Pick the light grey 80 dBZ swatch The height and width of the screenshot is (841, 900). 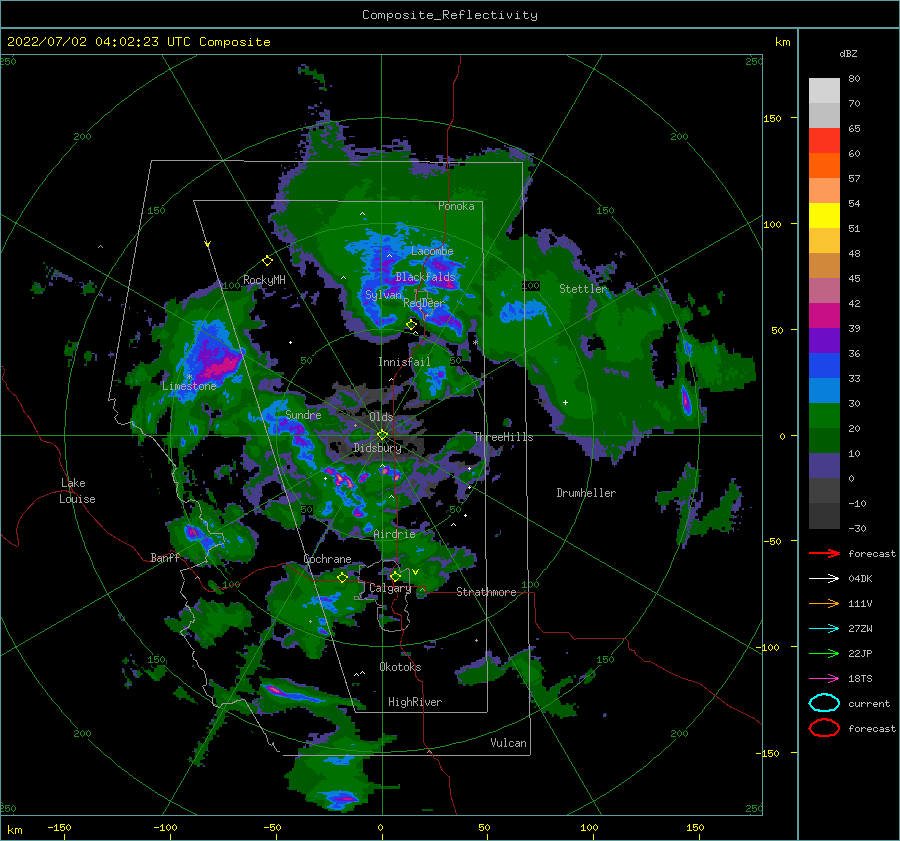pyautogui.click(x=824, y=90)
